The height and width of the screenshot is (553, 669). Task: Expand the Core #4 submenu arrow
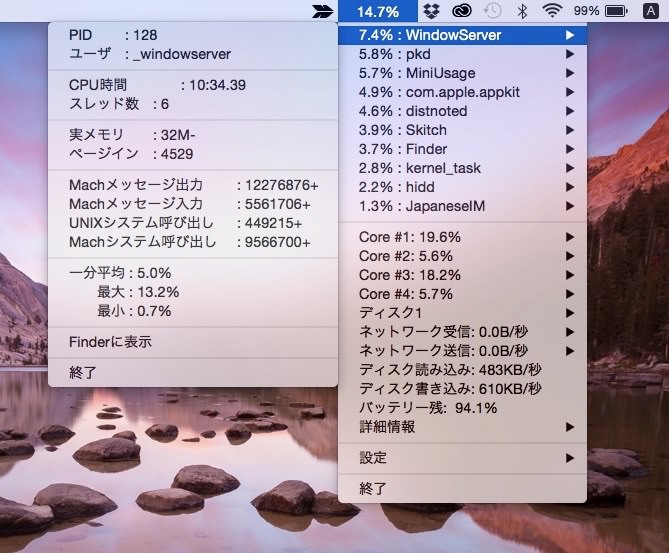[570, 294]
